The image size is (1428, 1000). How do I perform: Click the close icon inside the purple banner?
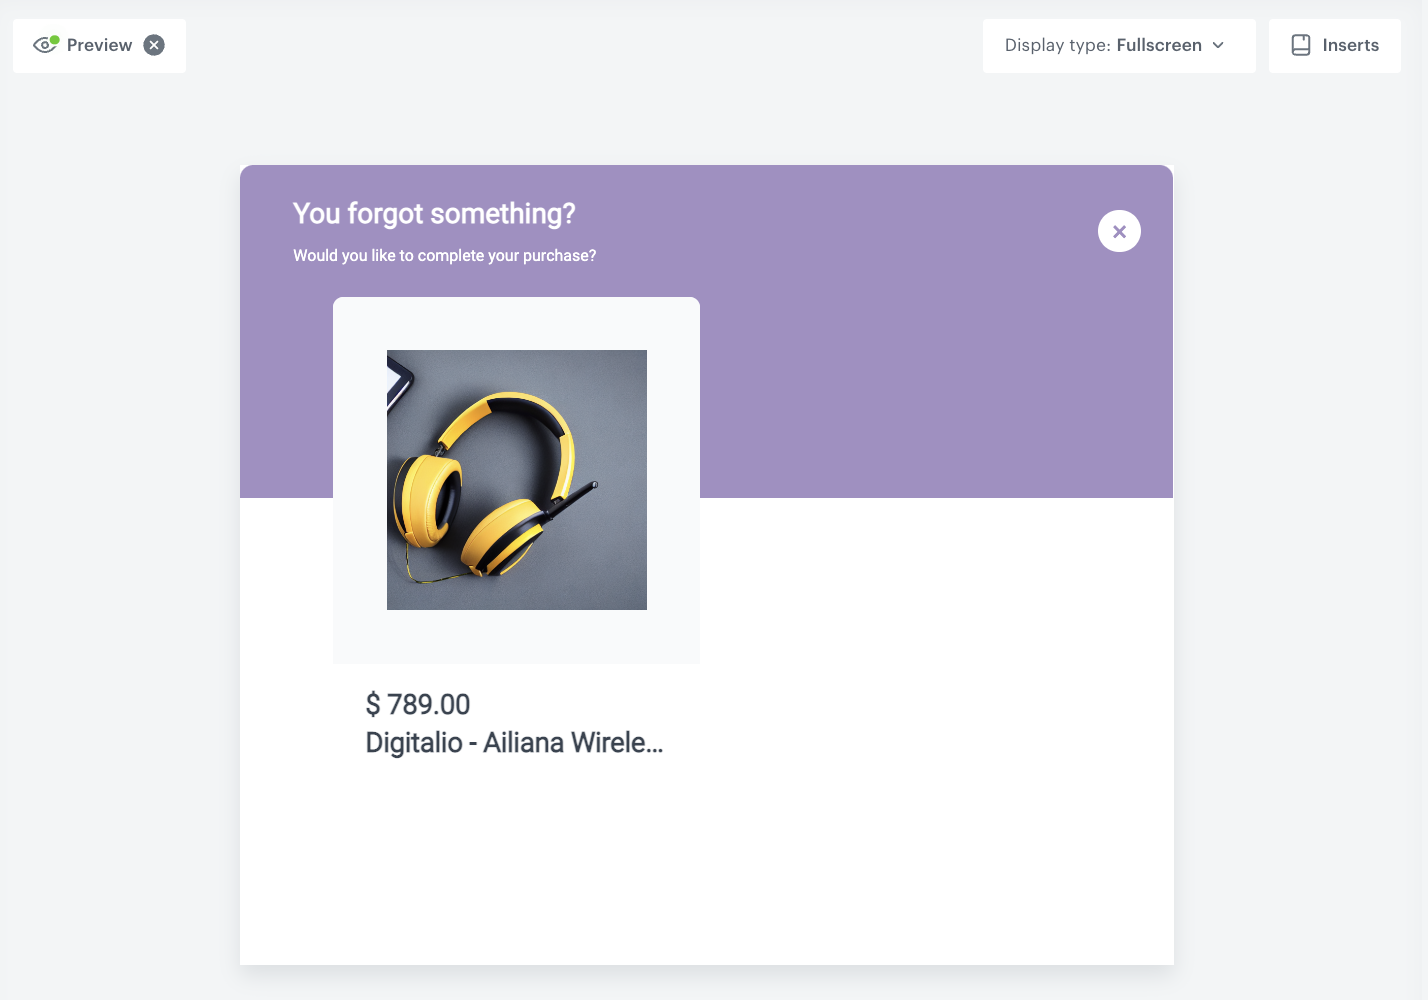click(x=1119, y=230)
